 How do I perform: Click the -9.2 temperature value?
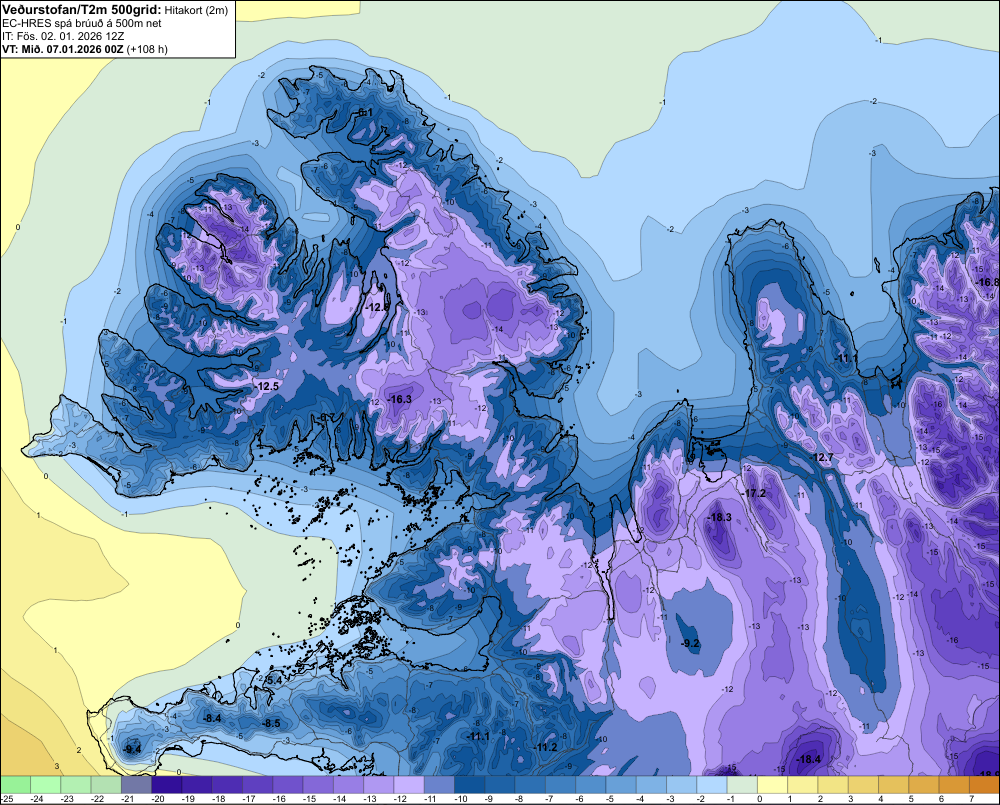pos(690,644)
